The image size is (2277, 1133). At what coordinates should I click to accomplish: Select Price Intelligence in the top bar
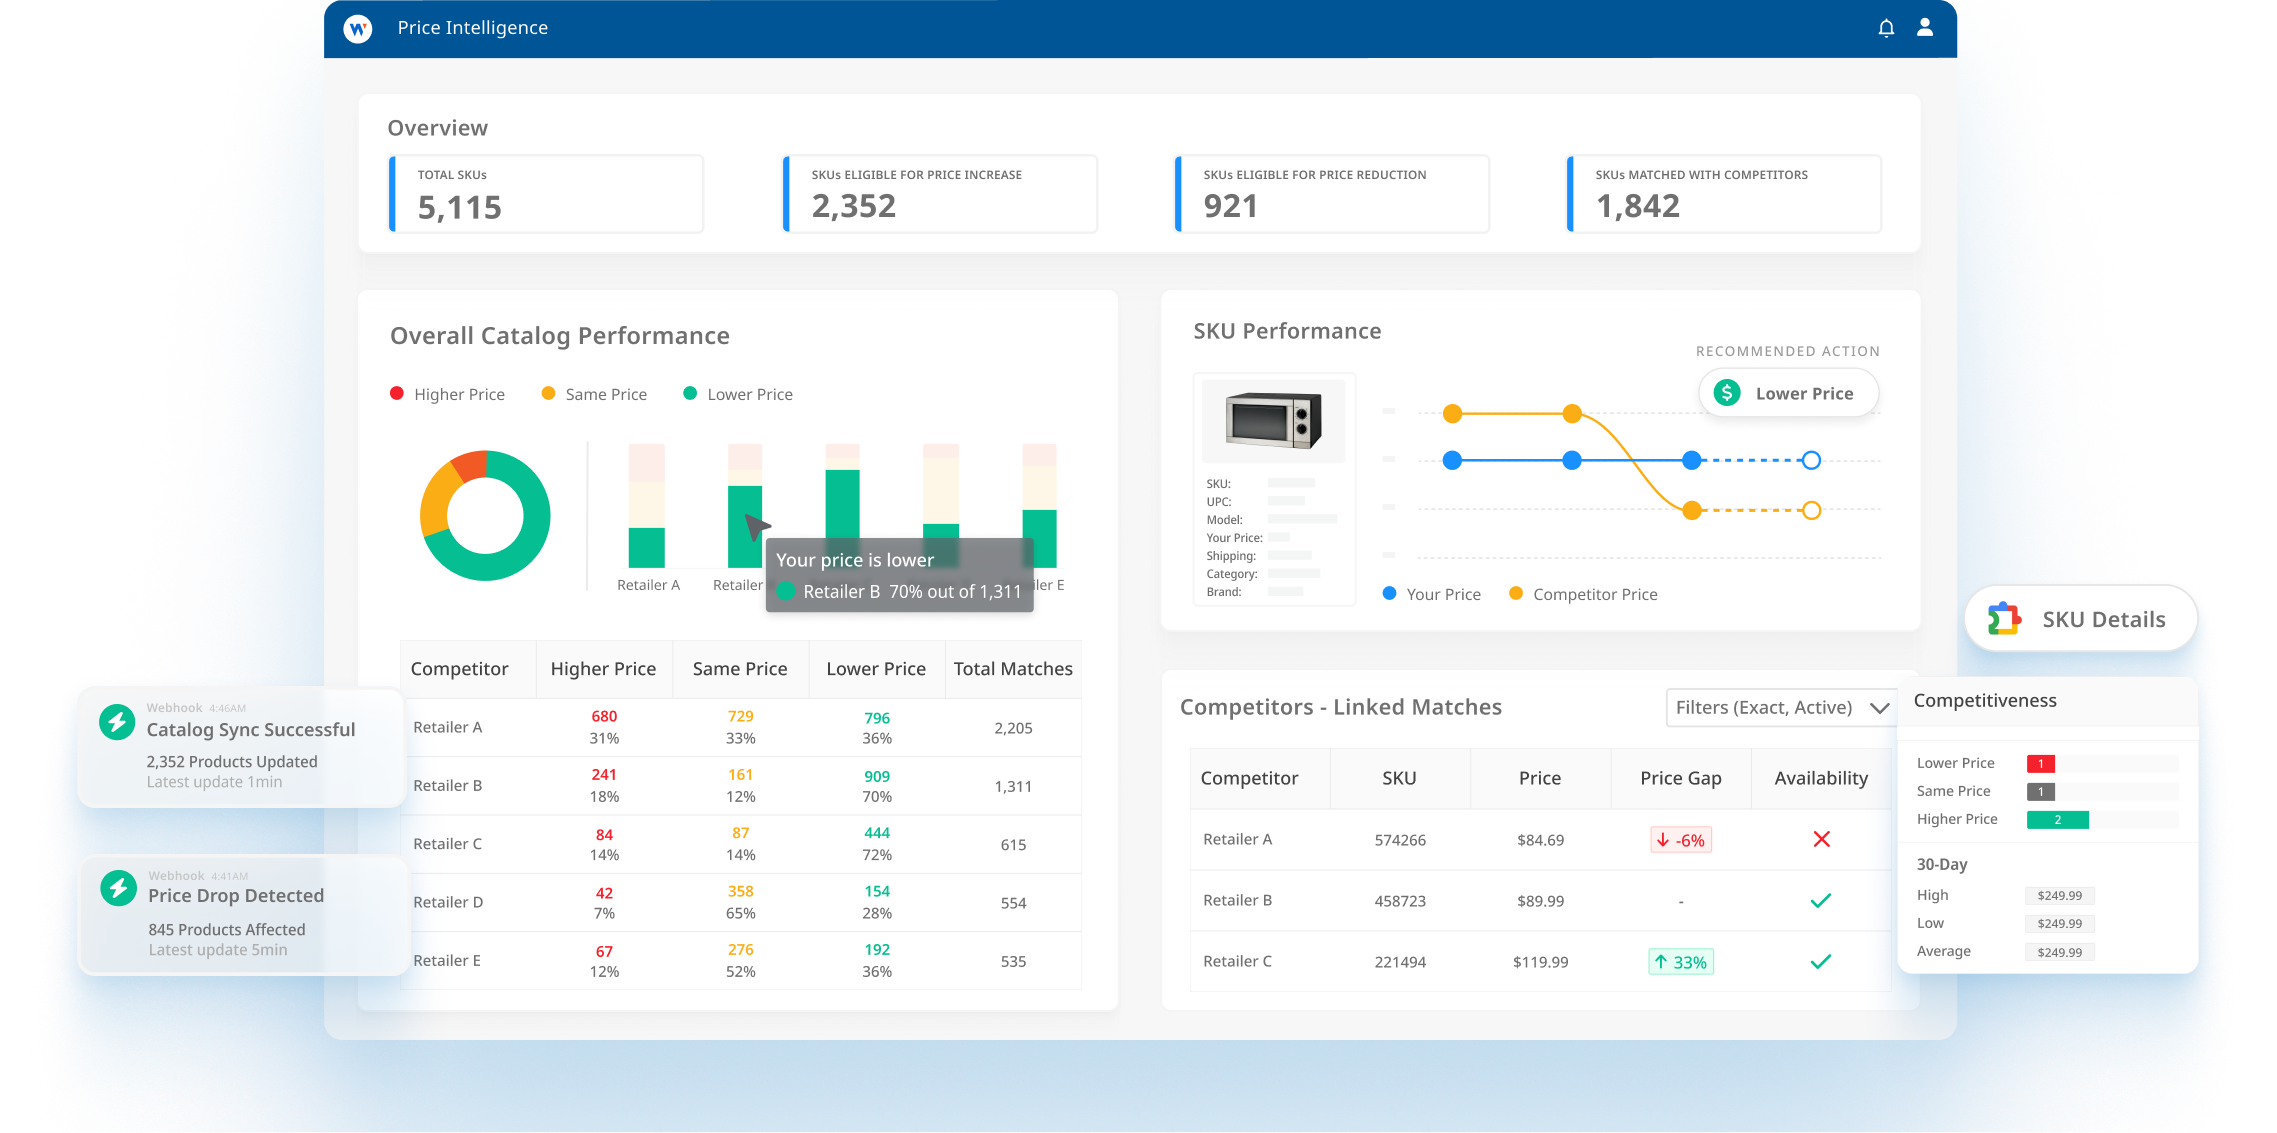click(x=472, y=27)
